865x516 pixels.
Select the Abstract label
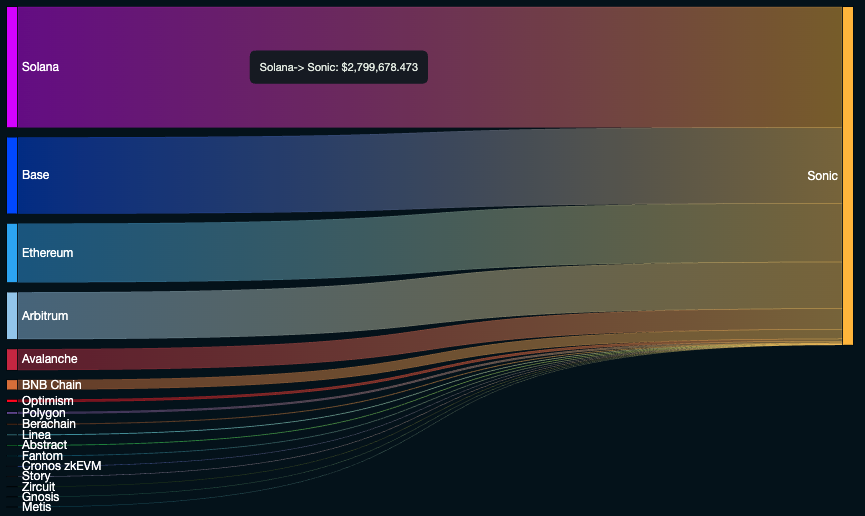coord(44,445)
